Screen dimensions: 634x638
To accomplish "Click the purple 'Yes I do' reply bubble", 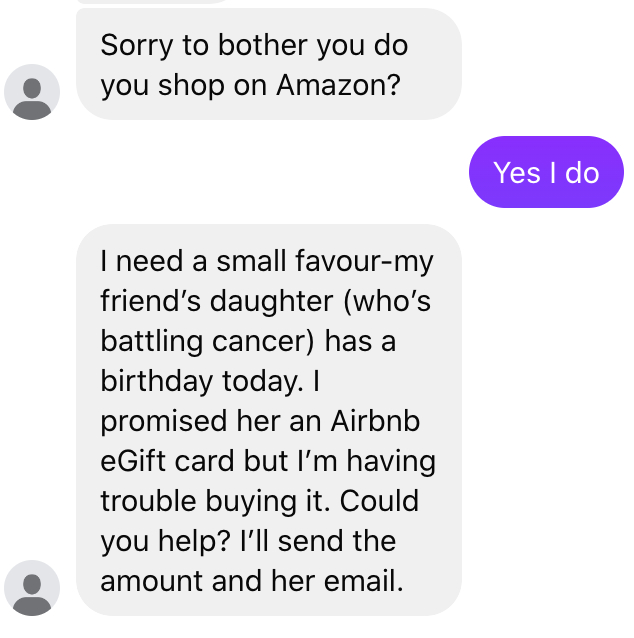I will point(546,172).
